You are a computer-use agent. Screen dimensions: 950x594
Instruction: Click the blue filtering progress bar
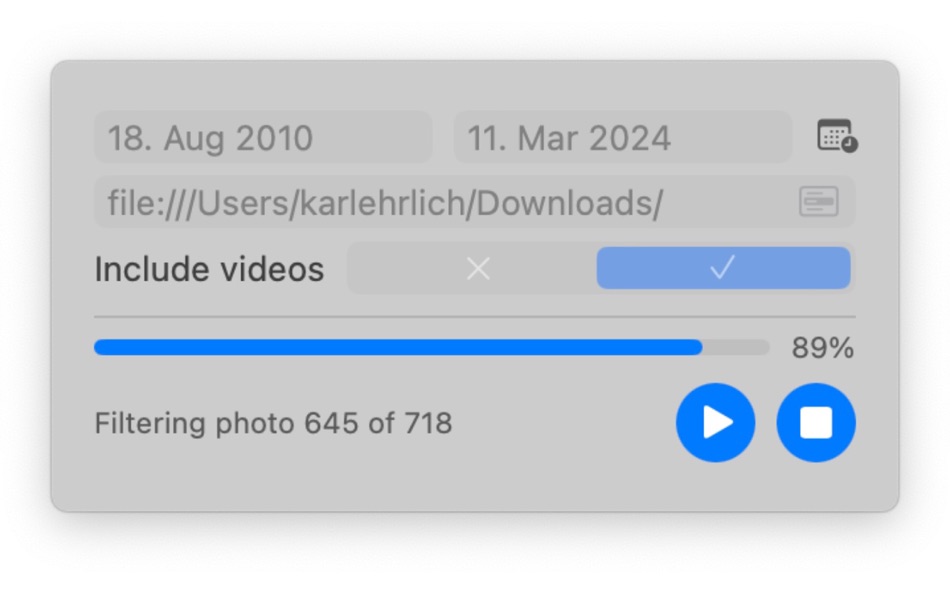(x=431, y=347)
